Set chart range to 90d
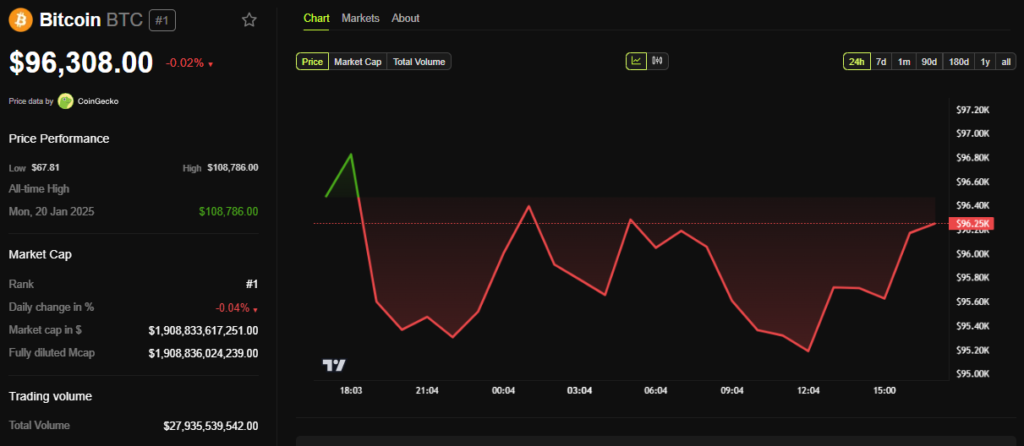This screenshot has width=1024, height=446. click(929, 61)
